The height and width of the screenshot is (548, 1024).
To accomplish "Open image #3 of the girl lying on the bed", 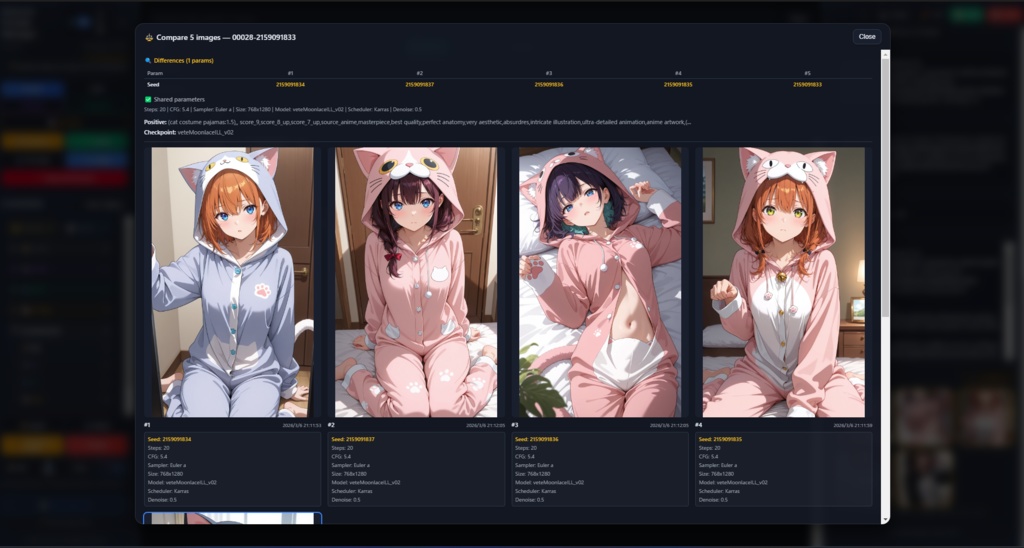I will [600, 282].
